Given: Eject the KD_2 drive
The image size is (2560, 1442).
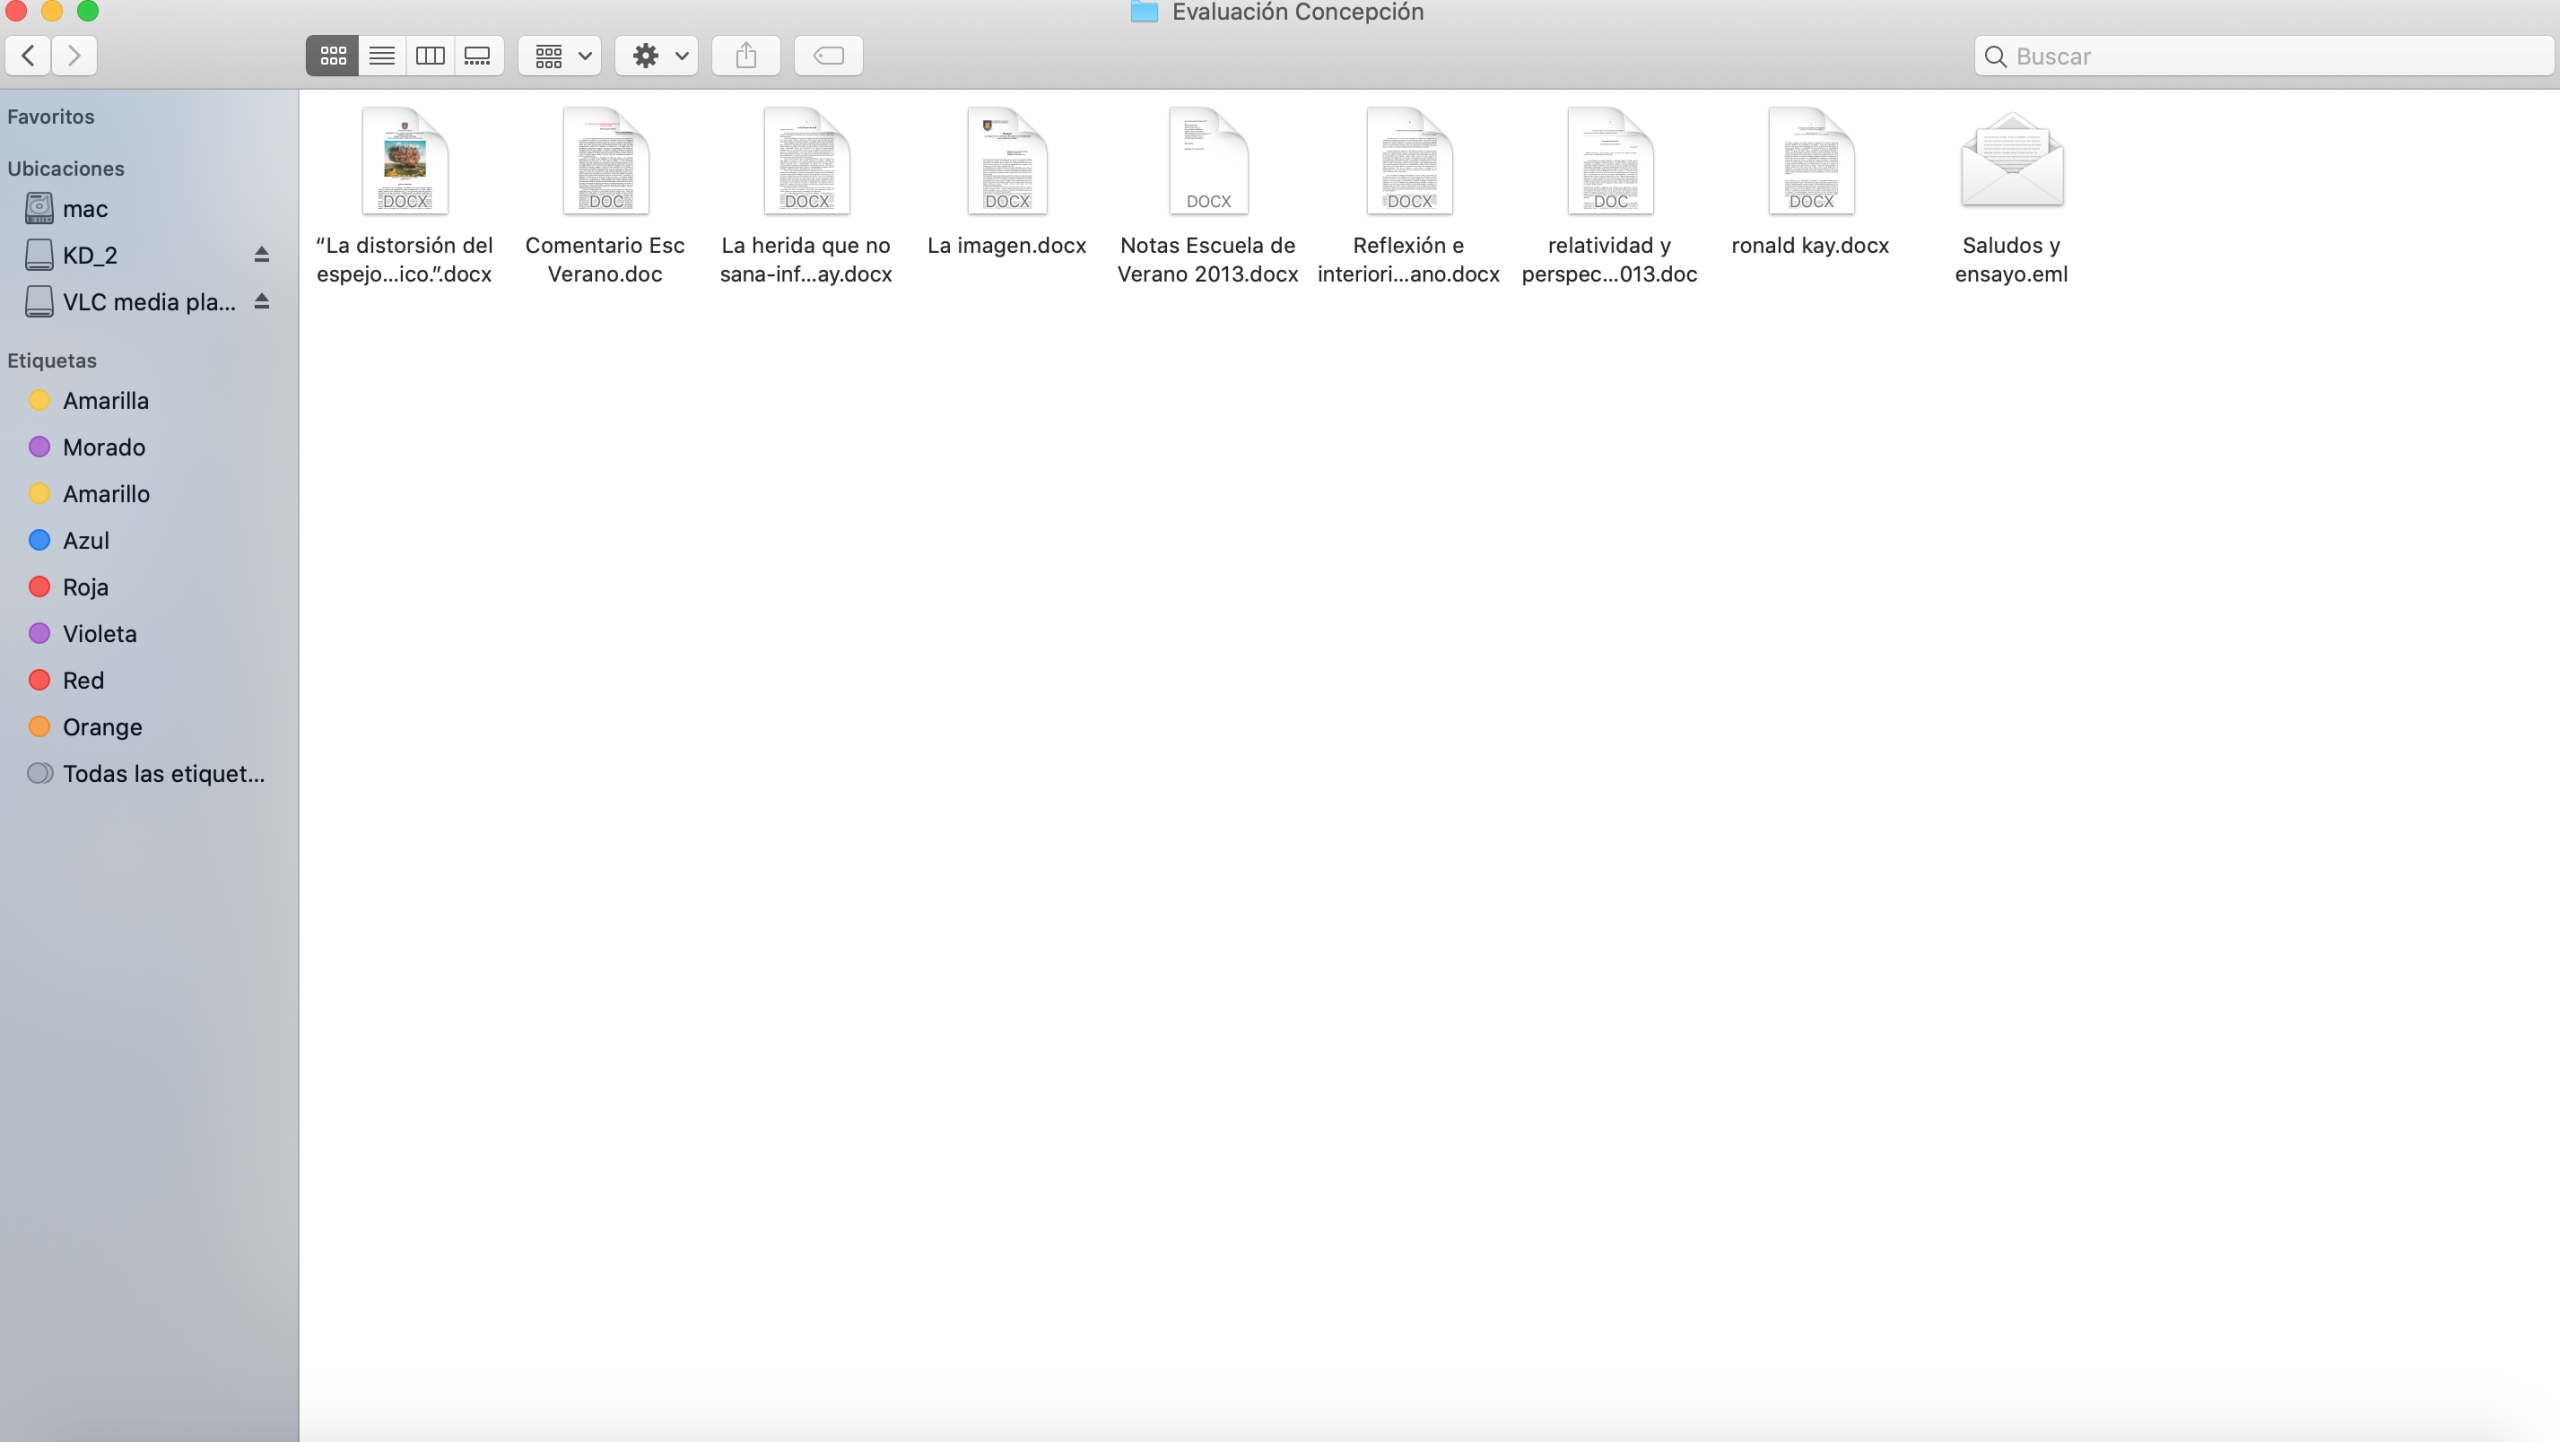Looking at the screenshot, I should pos(261,255).
